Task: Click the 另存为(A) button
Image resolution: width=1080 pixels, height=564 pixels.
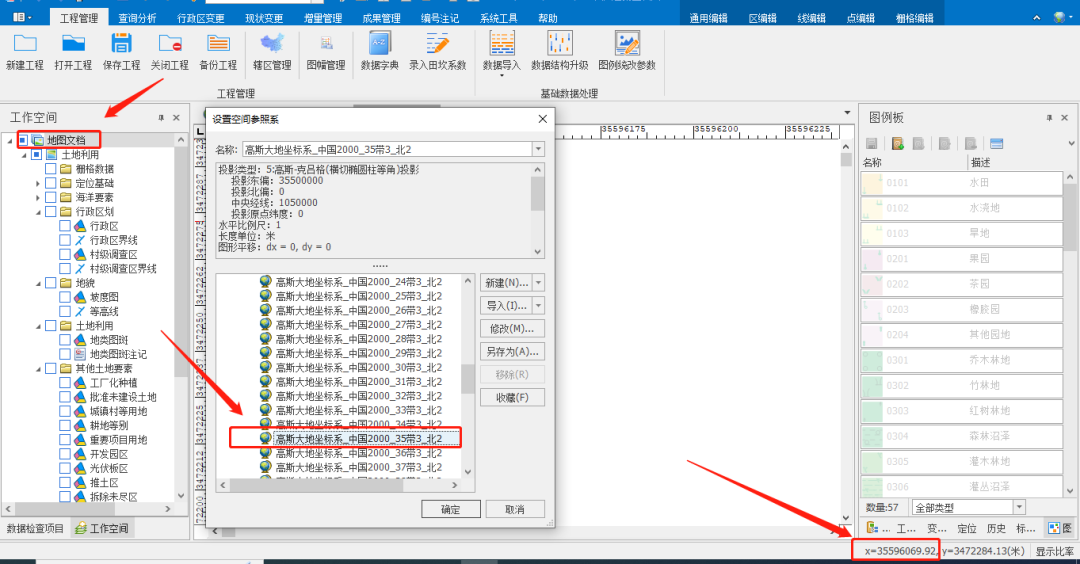Action: (512, 351)
